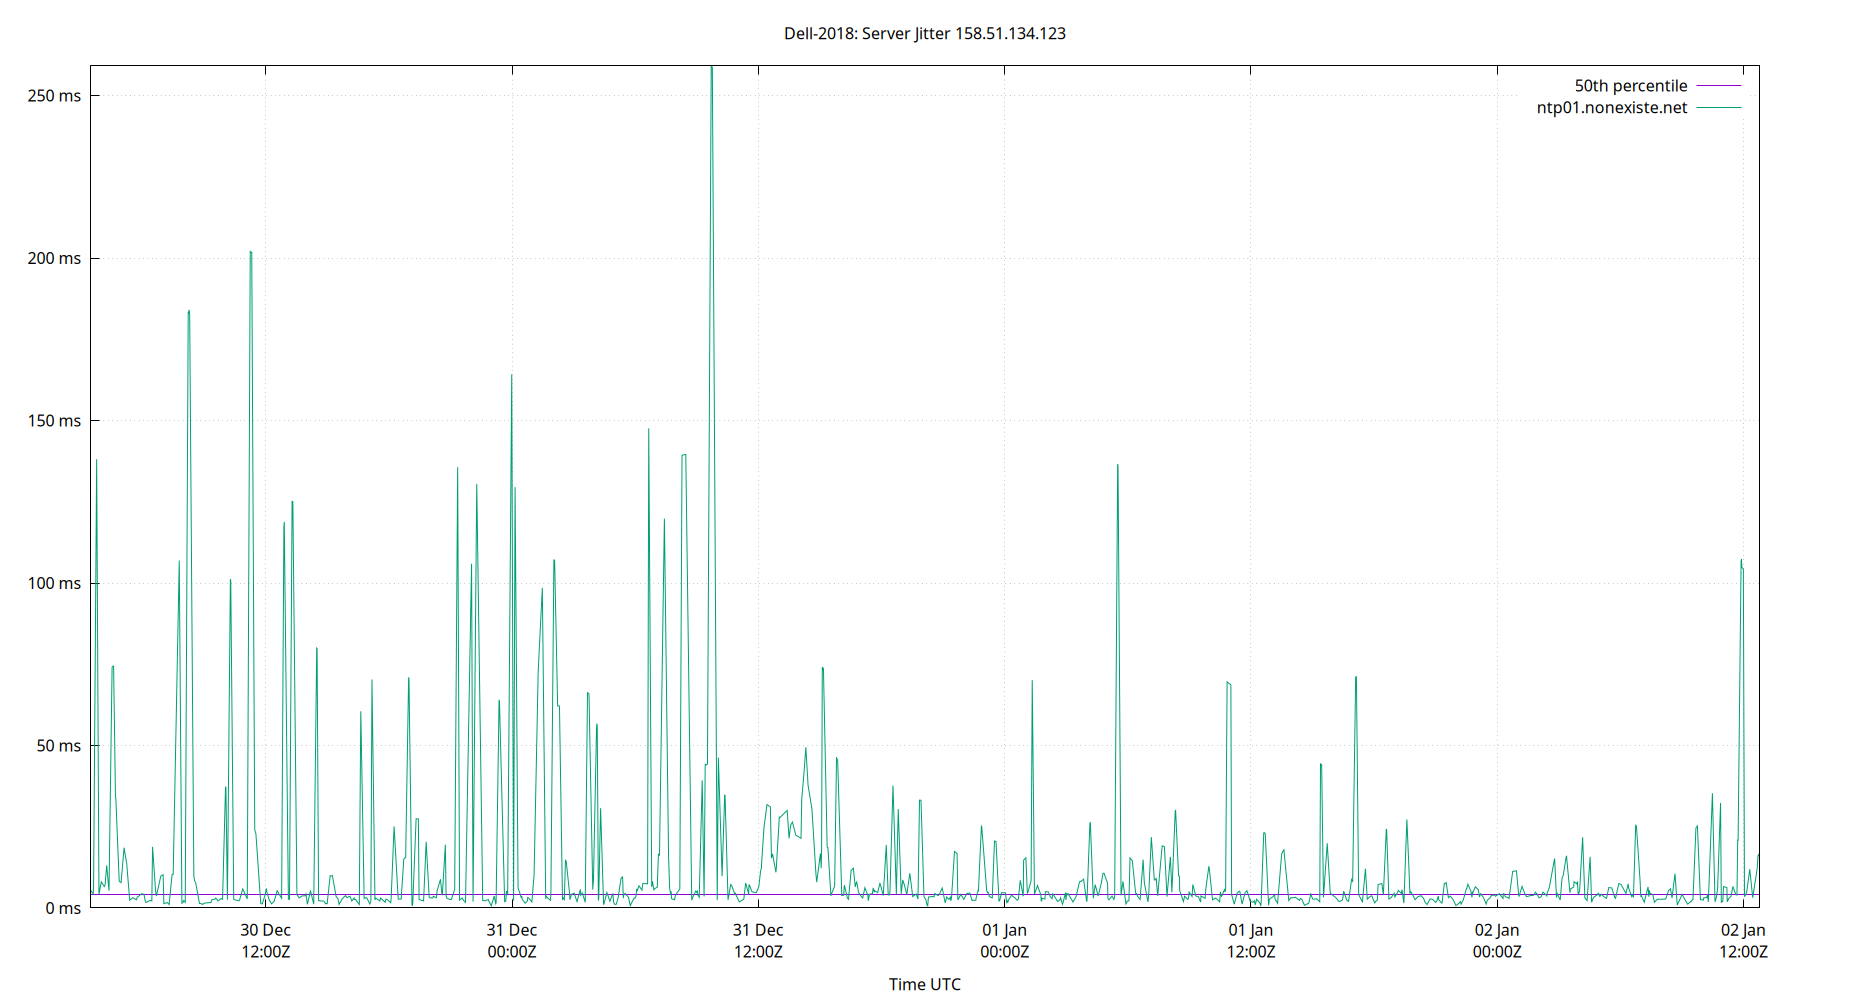Screen dimensions: 1850x1000
Task: Select the 200 ms spike near 30 Dec
Action: pos(250,255)
